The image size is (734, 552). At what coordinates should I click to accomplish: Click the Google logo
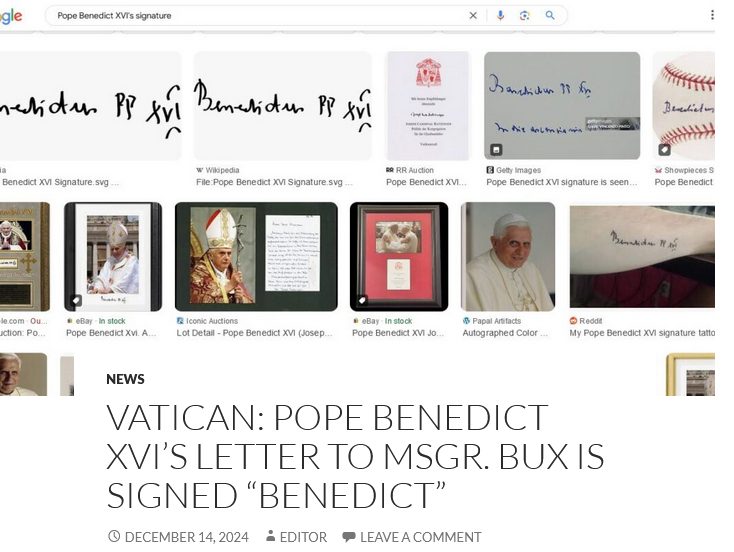10,16
